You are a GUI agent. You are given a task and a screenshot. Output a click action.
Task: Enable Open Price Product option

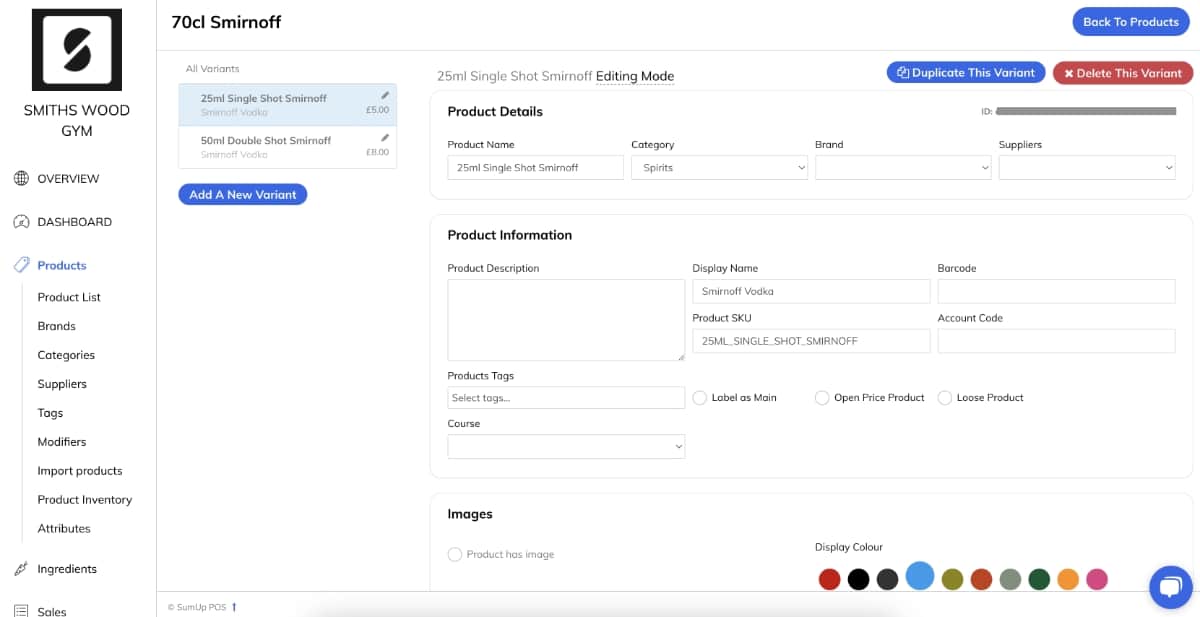(822, 398)
